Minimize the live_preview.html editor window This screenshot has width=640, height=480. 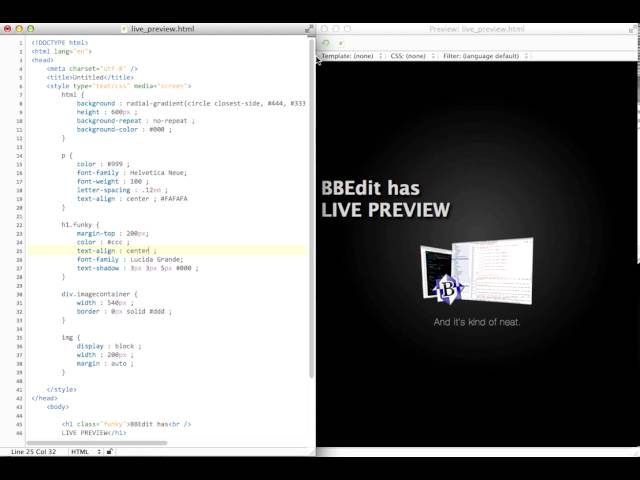coord(19,29)
